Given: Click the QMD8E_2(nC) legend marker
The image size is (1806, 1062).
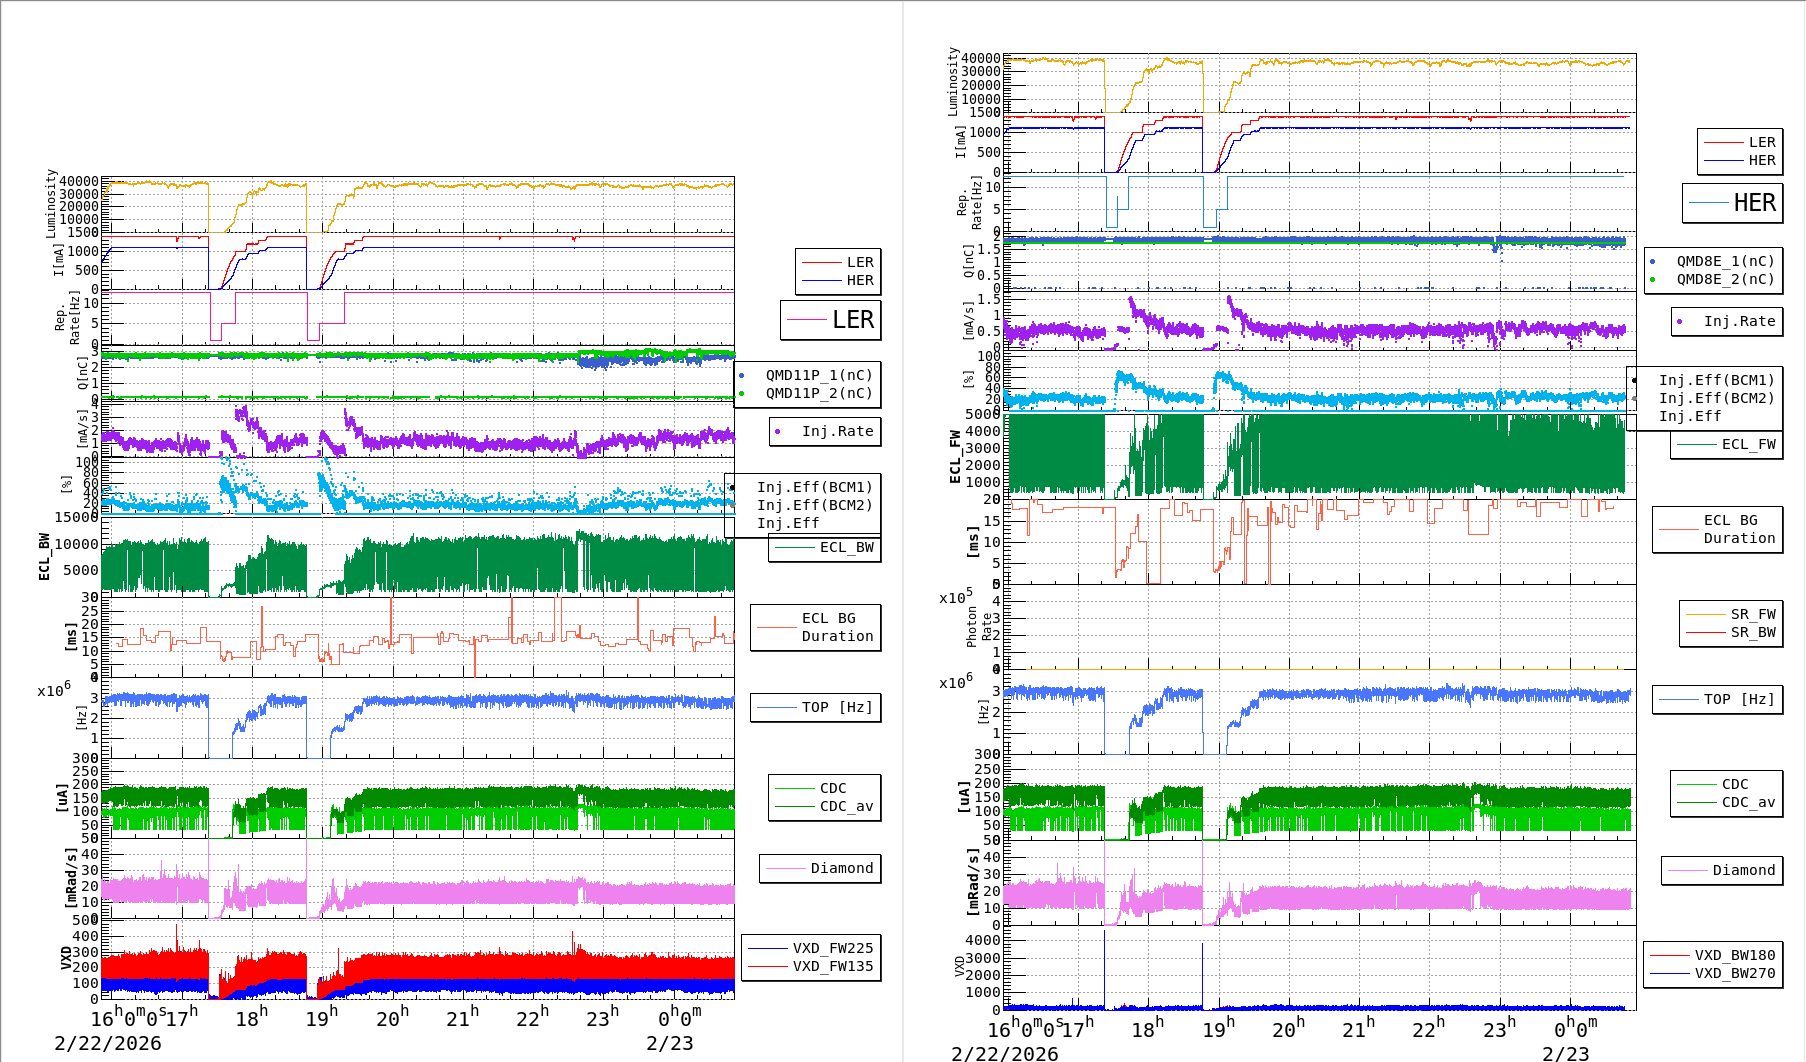Looking at the screenshot, I should (1653, 280).
